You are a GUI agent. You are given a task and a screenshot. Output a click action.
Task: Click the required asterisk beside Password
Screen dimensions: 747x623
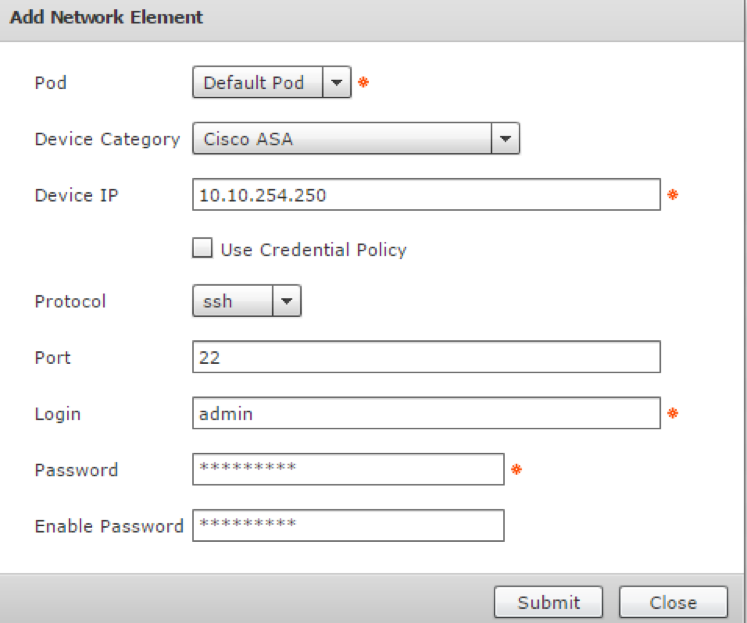click(516, 469)
